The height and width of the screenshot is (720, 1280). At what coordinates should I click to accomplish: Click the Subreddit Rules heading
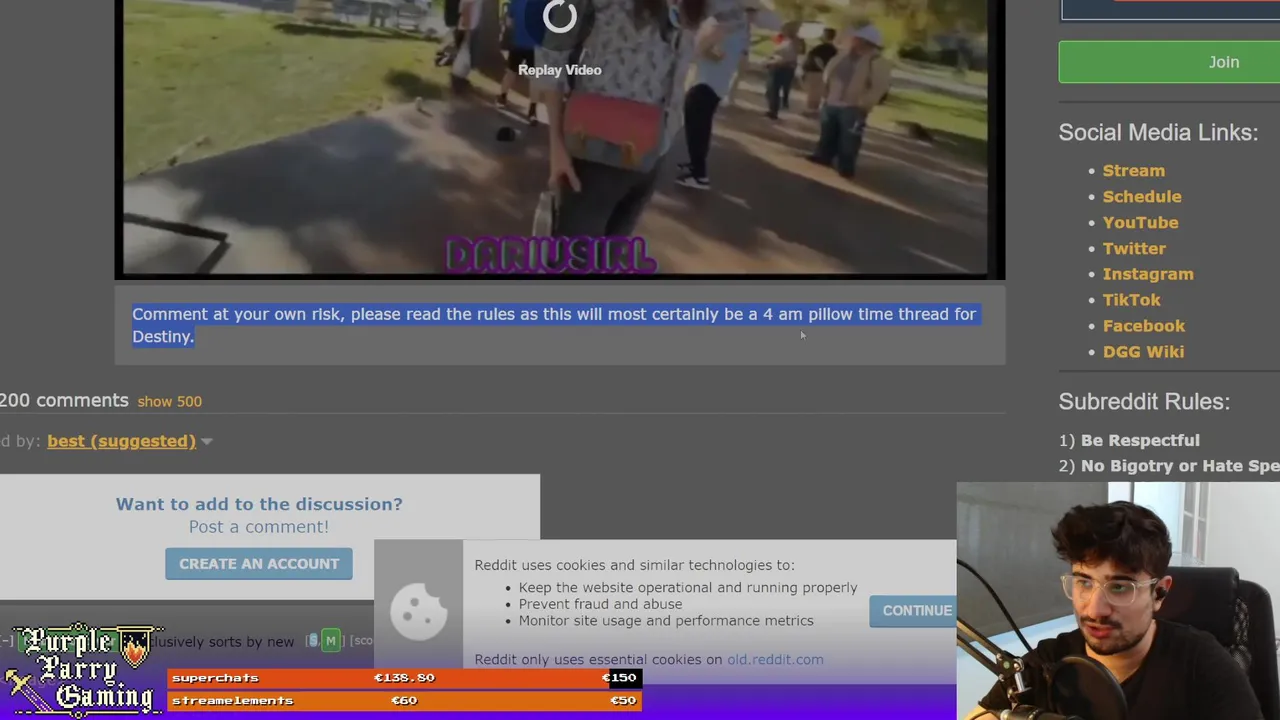tap(1144, 402)
